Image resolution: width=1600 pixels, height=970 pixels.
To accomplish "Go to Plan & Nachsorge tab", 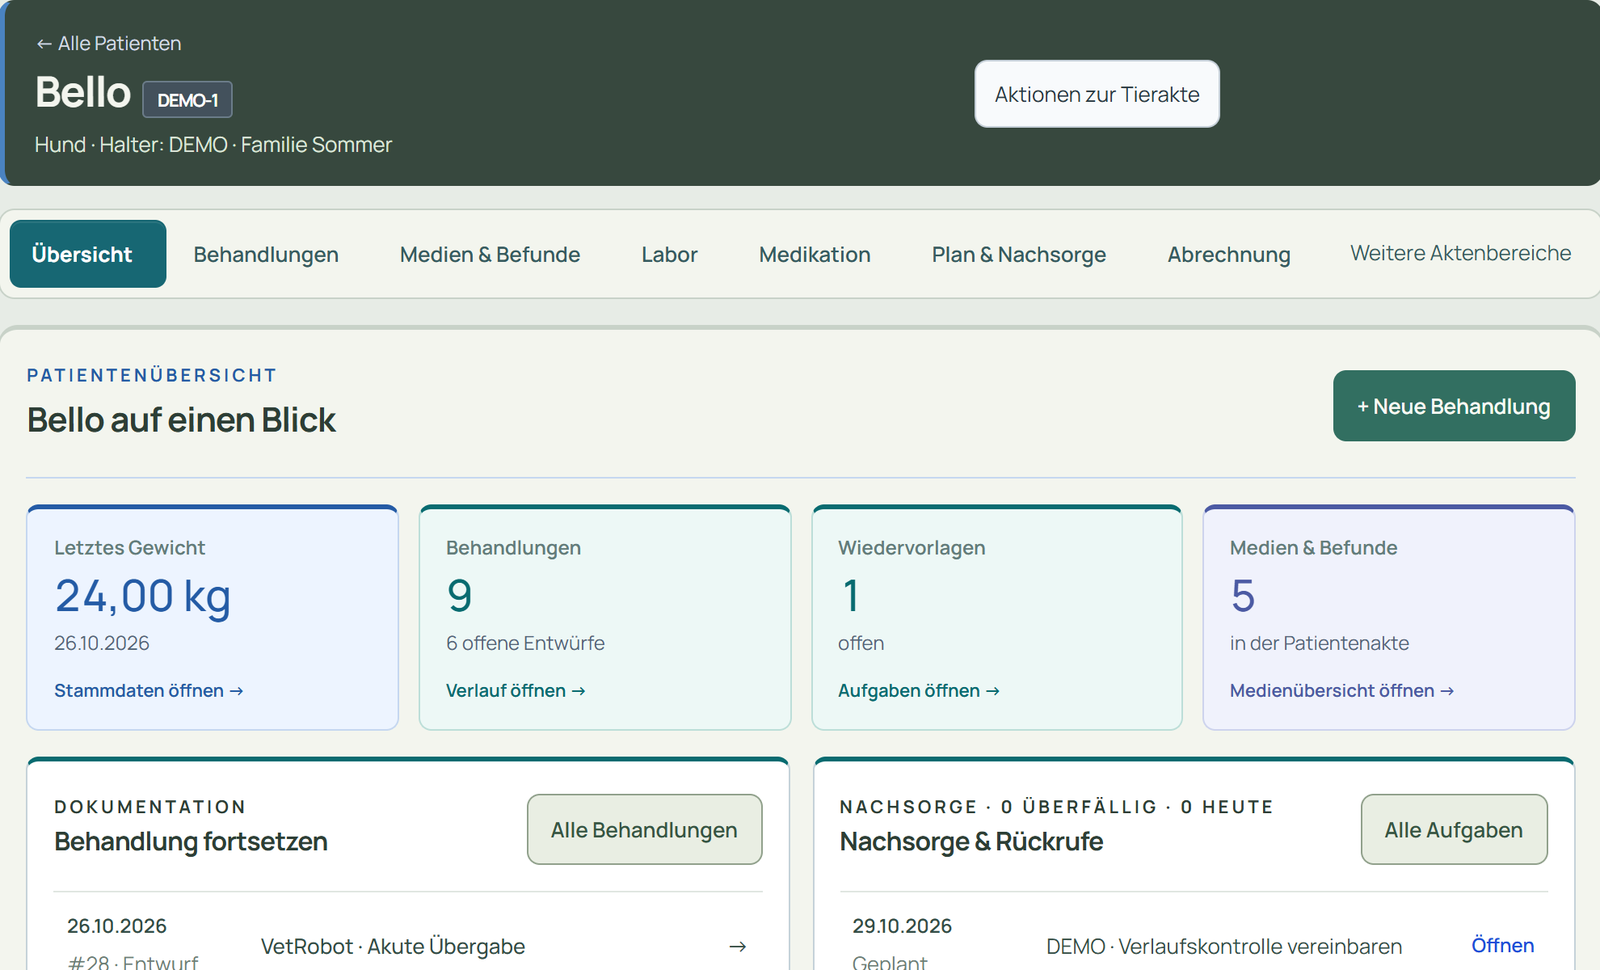I will click(1019, 254).
